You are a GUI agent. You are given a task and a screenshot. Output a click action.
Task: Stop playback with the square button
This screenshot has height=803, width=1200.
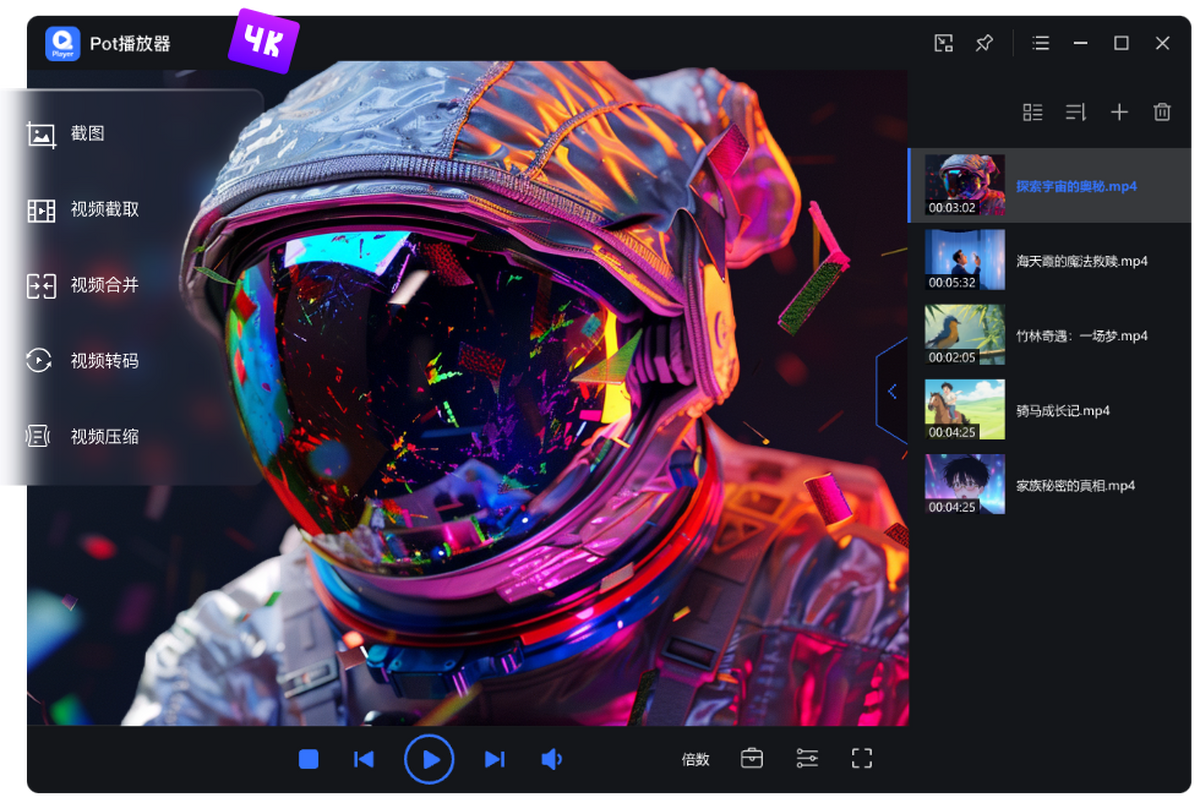pyautogui.click(x=309, y=759)
